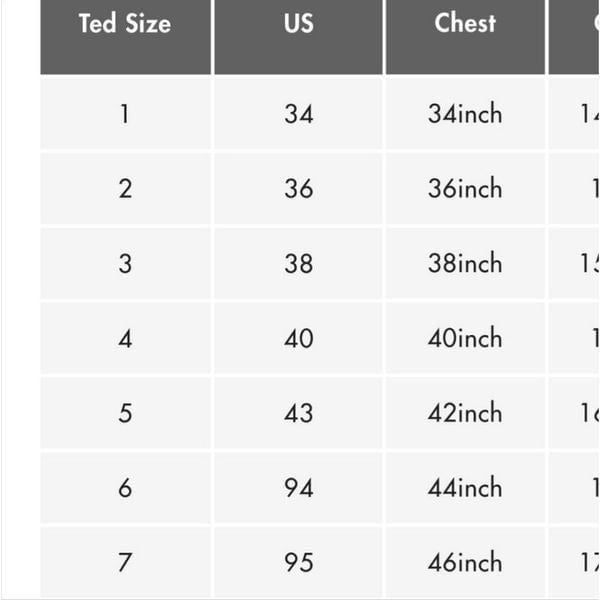Click the US size 34 cell
The image size is (600, 600).
298,113
